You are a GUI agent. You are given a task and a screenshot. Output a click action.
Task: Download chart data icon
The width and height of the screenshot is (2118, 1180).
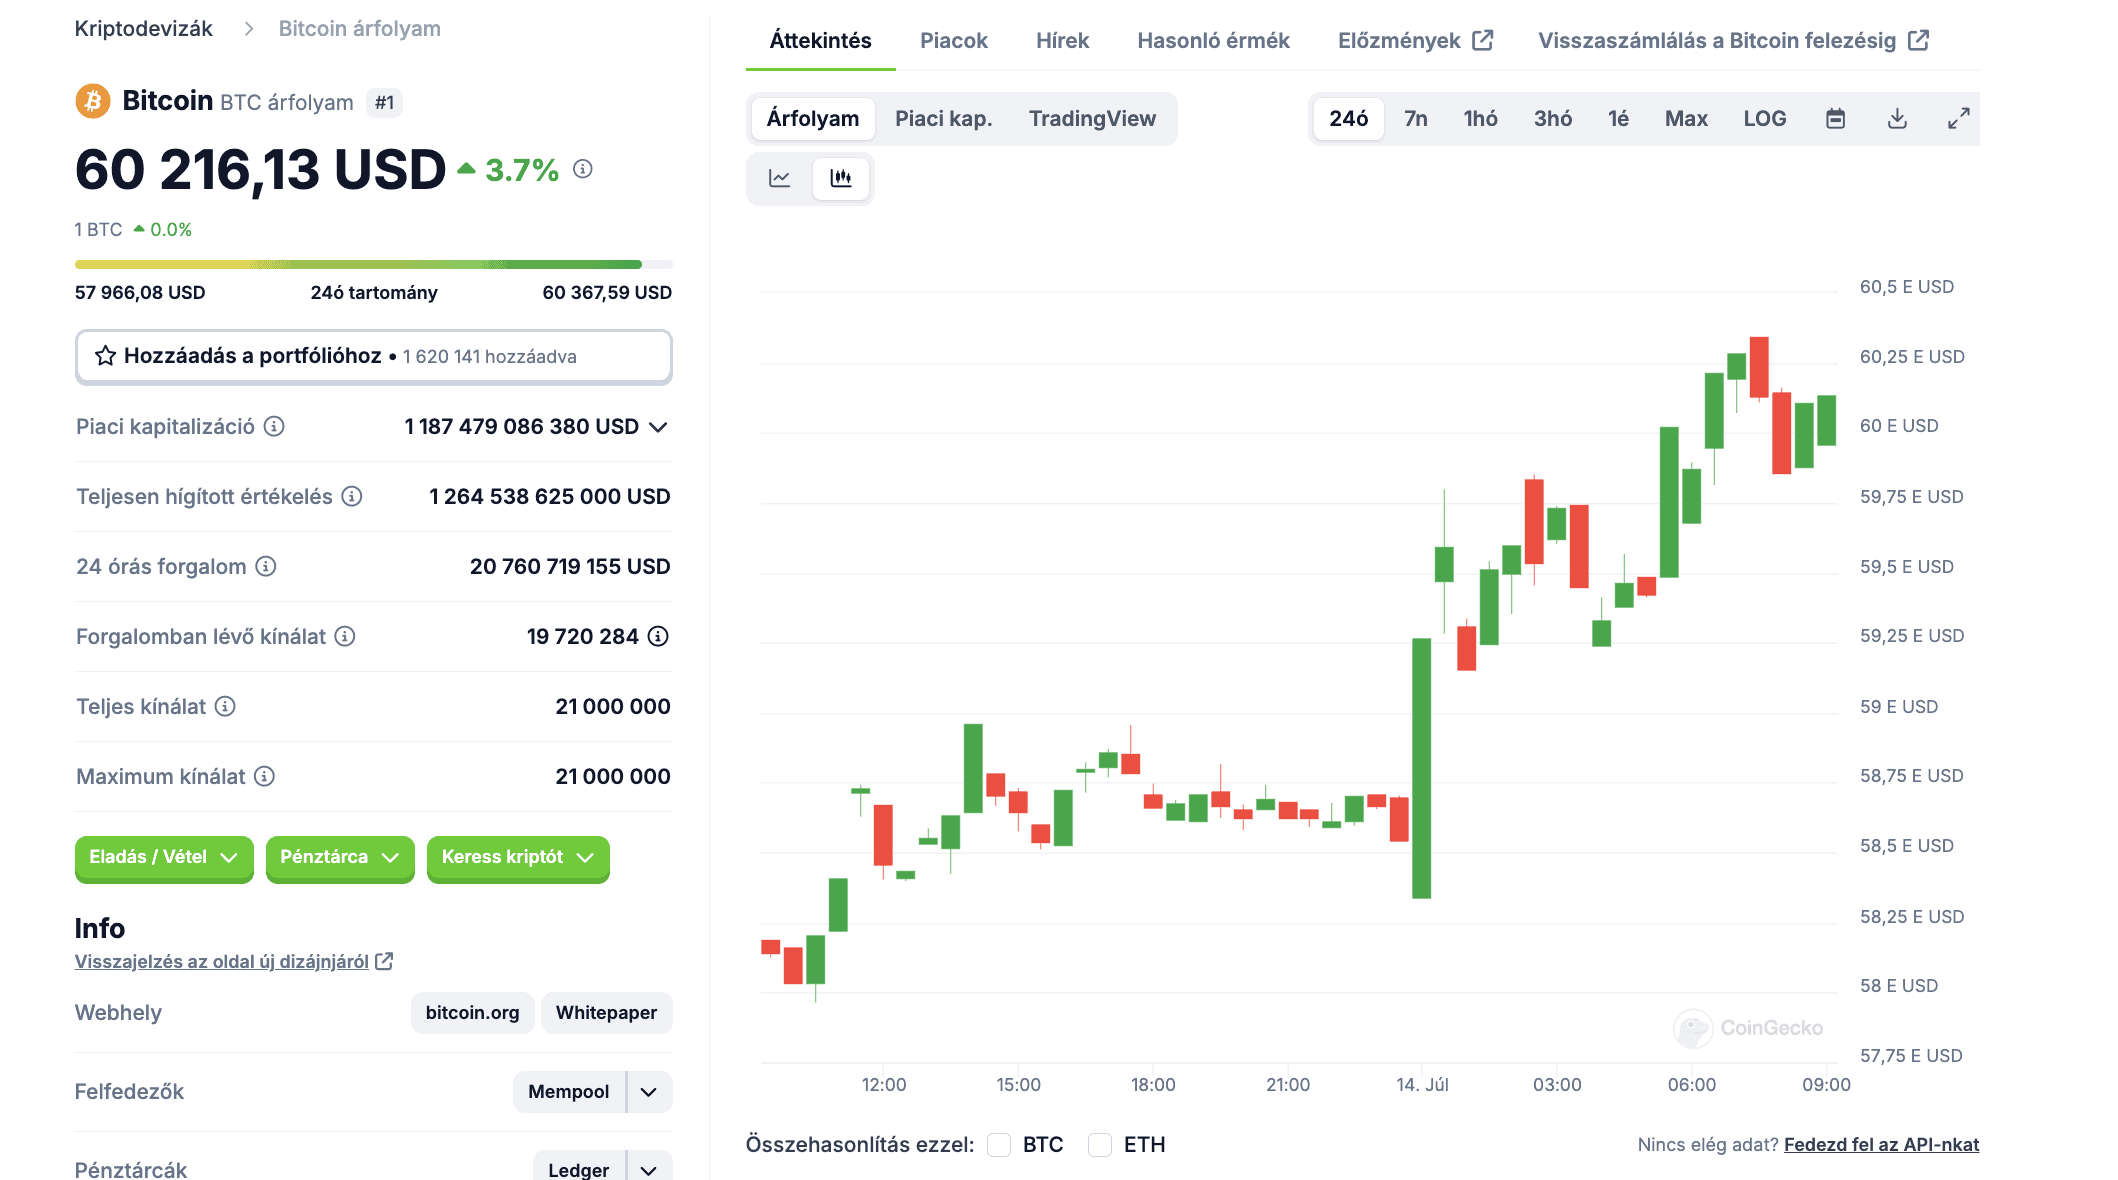(x=1897, y=119)
